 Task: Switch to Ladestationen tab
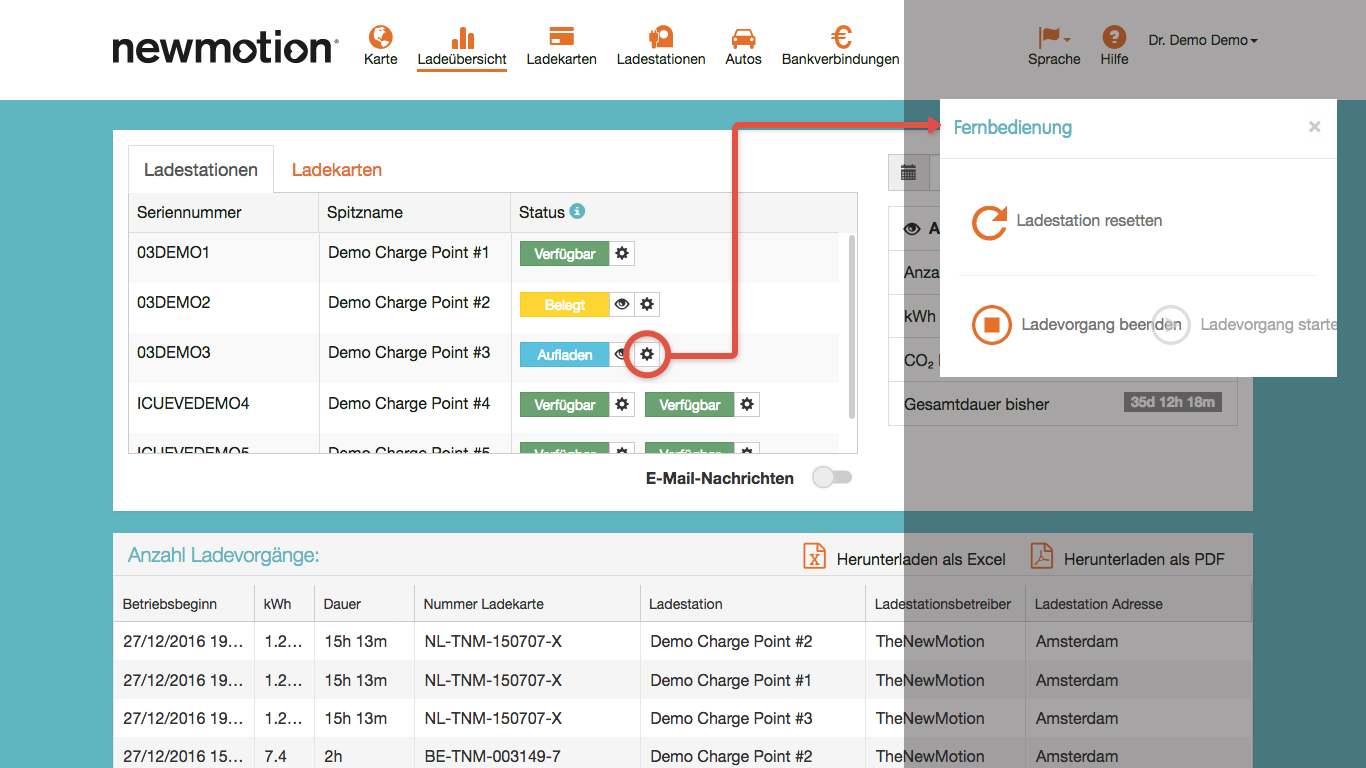[201, 170]
